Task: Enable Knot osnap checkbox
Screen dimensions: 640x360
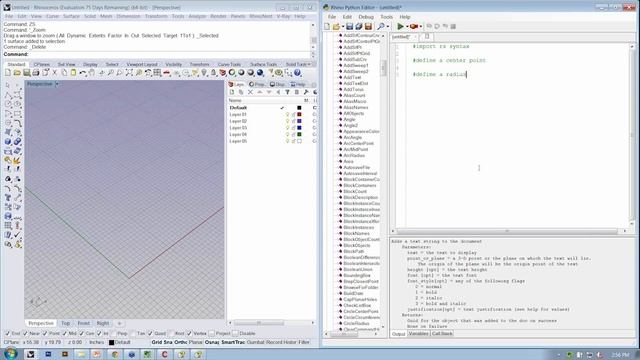Action: click(171, 333)
